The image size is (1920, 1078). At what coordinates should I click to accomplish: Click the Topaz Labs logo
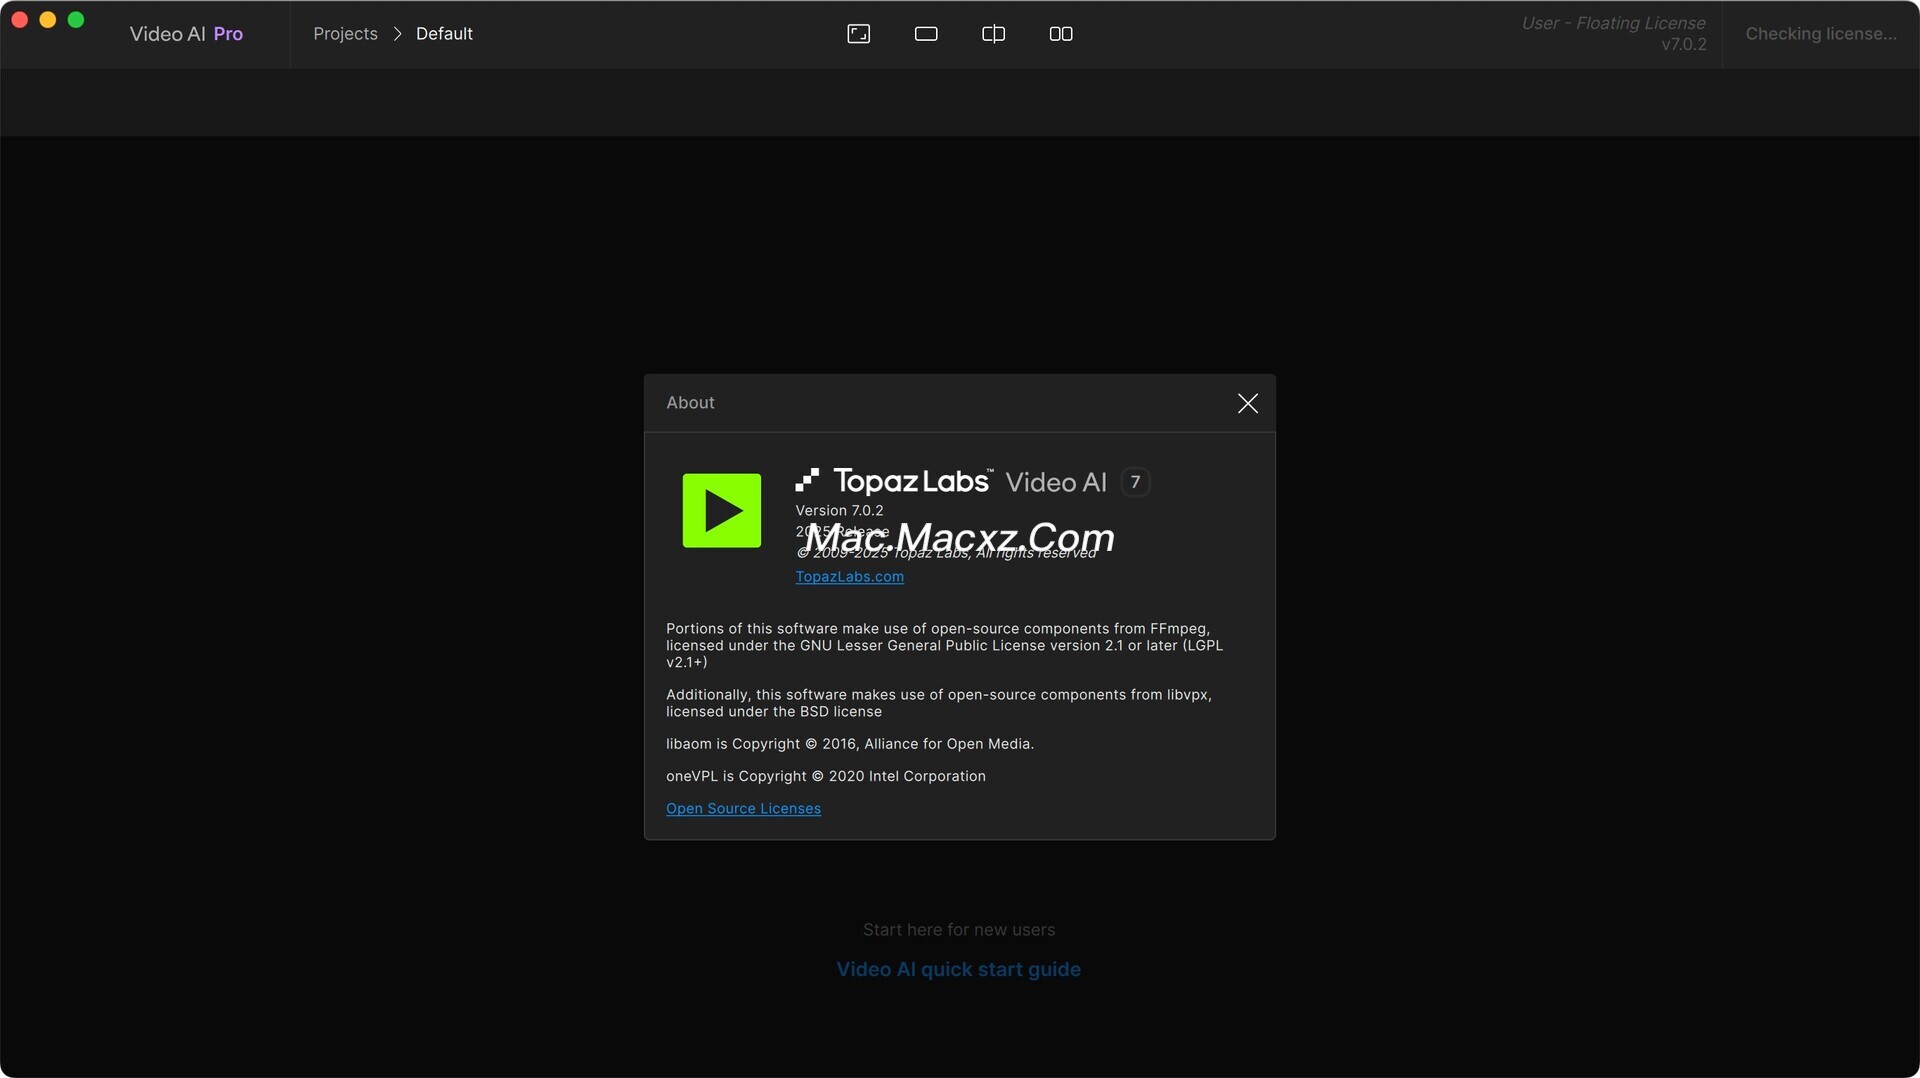click(x=894, y=481)
